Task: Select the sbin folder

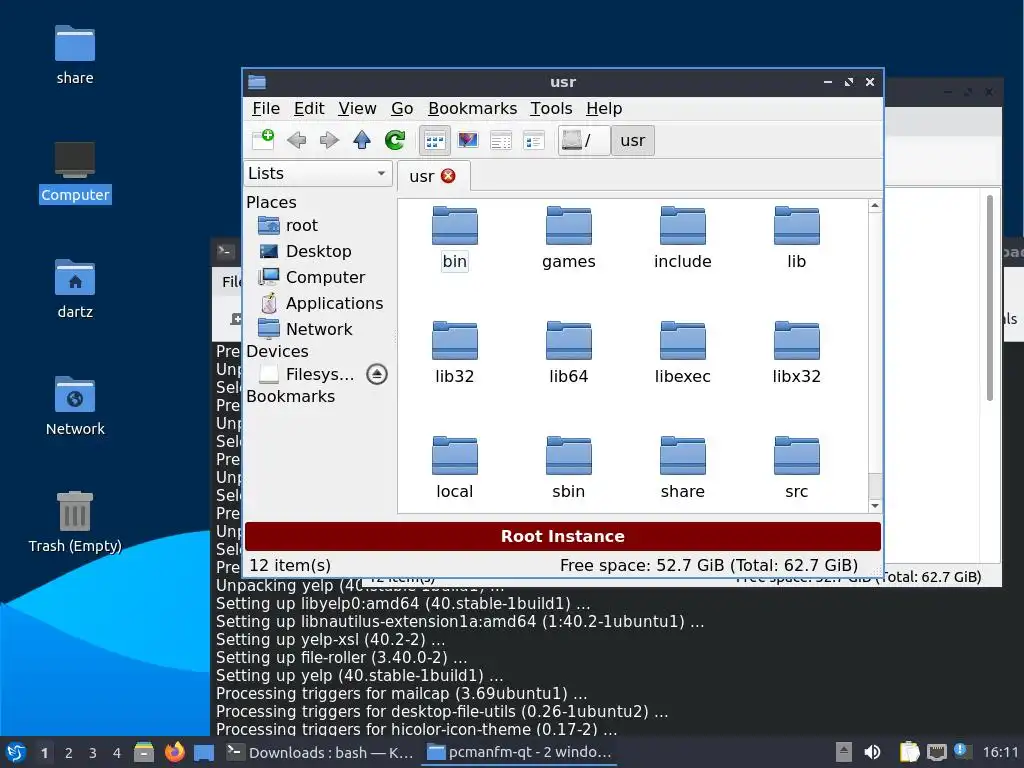Action: pyautogui.click(x=569, y=468)
